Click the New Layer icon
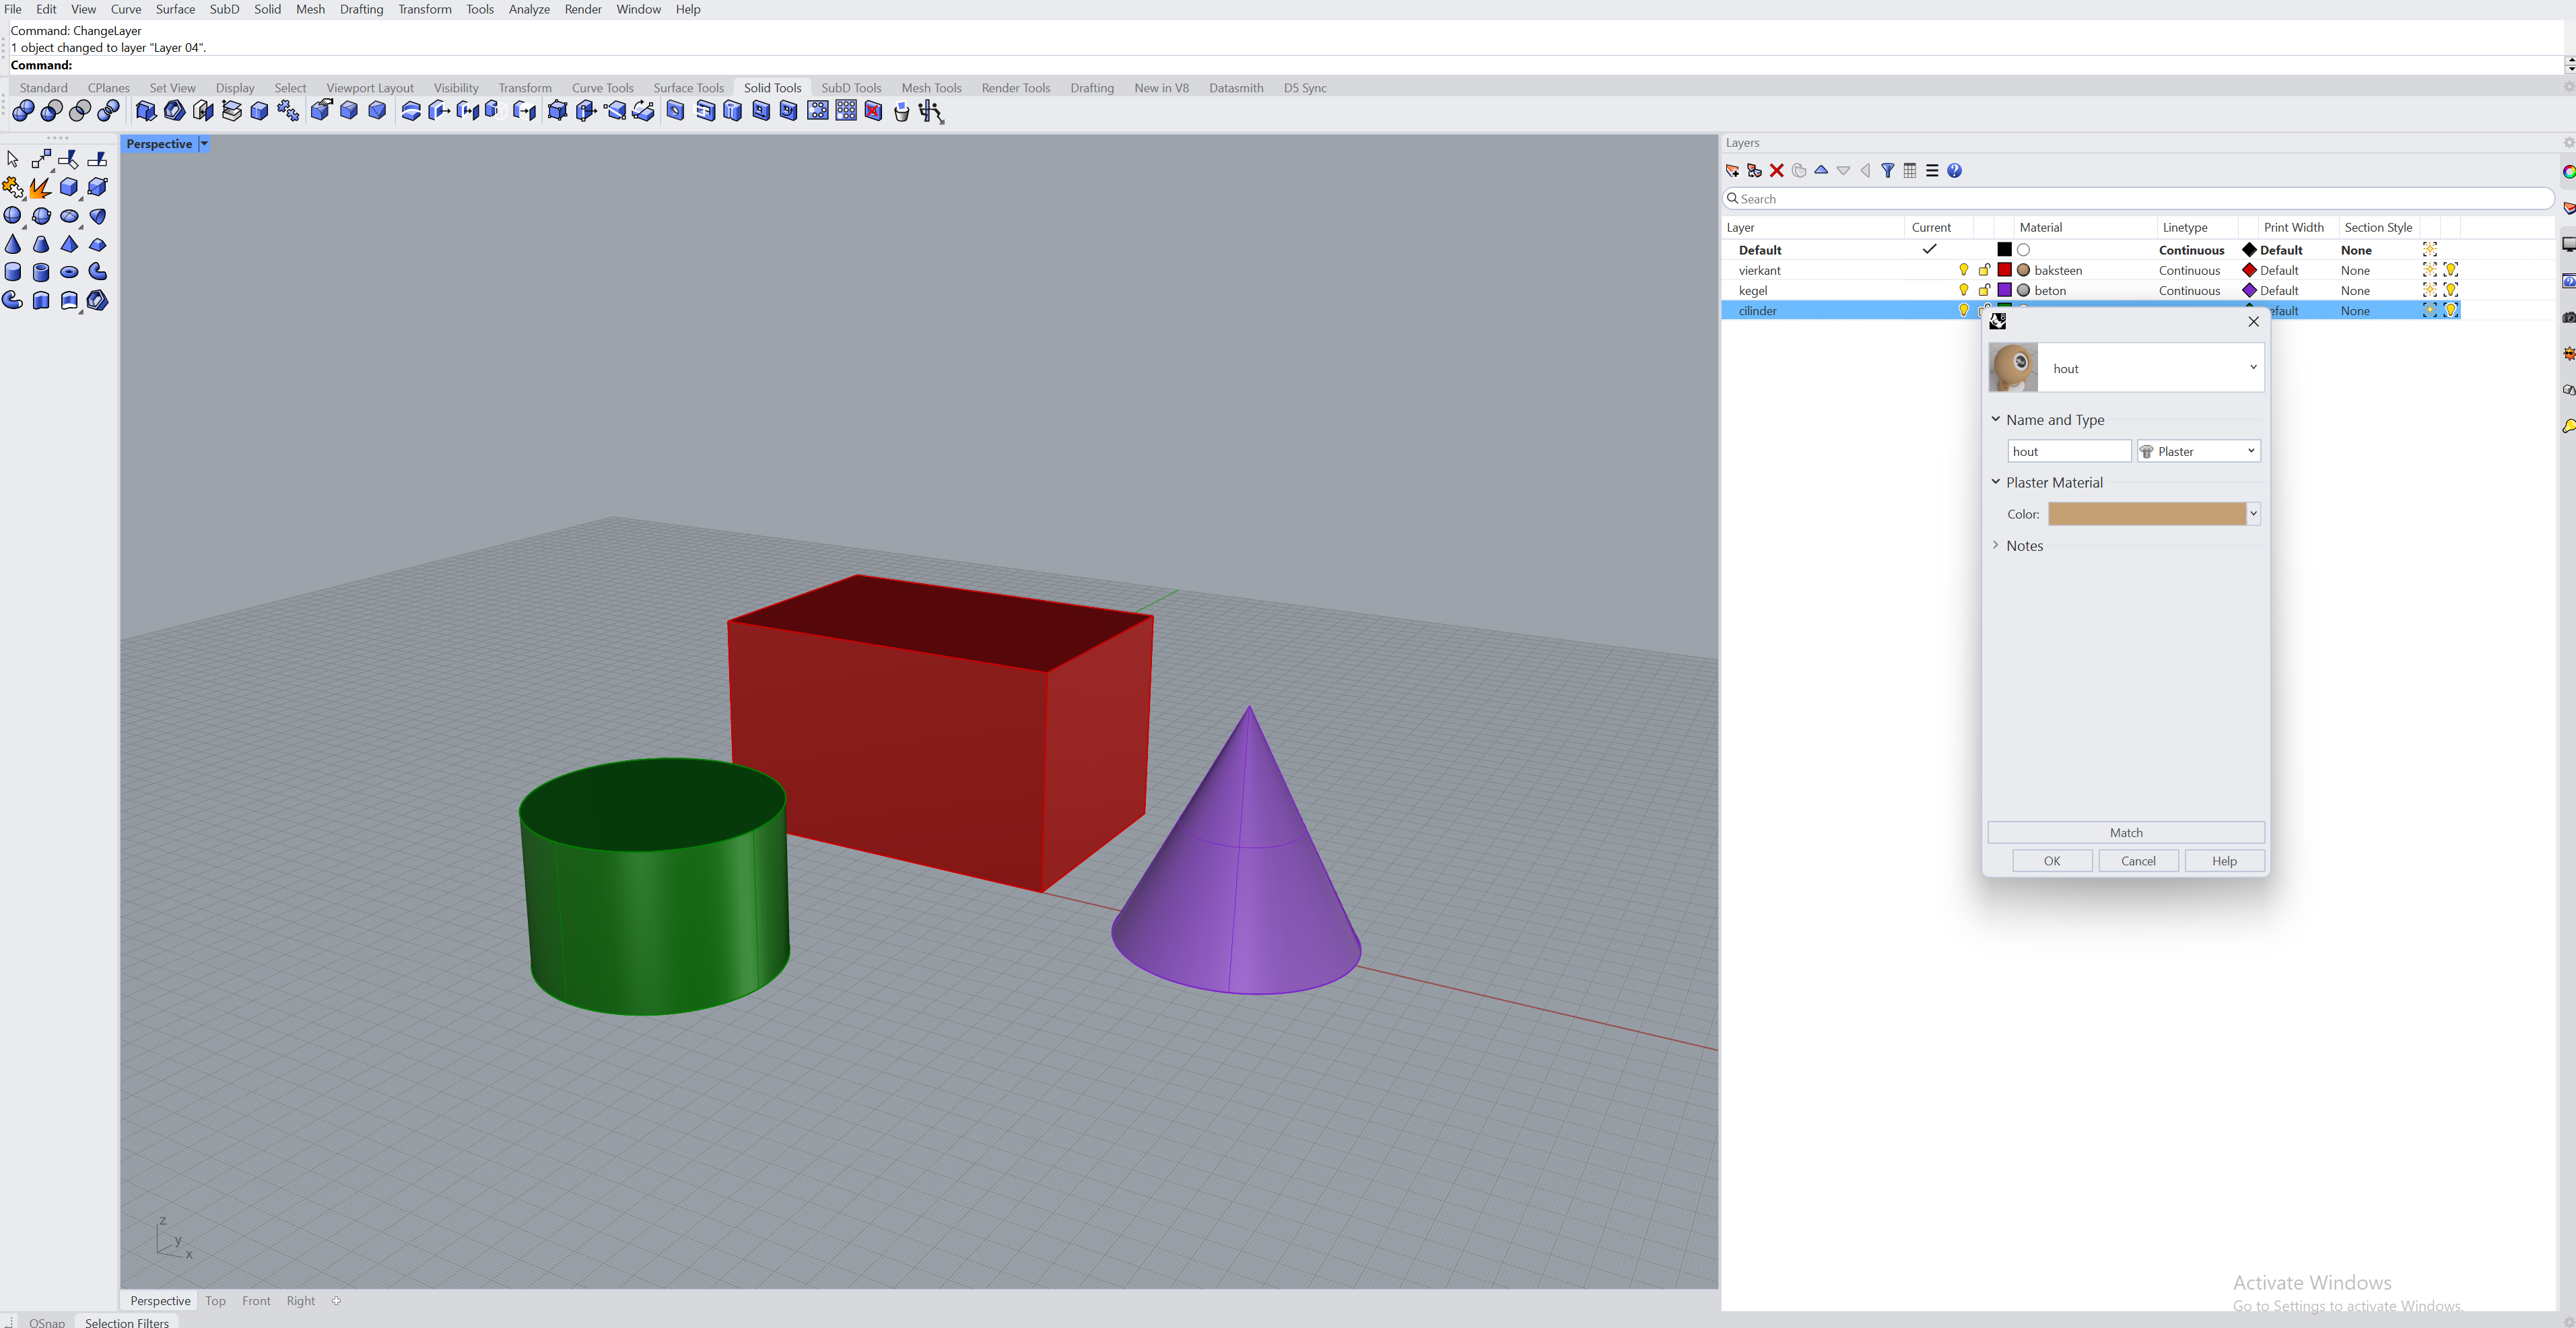This screenshot has width=2576, height=1328. (1732, 171)
